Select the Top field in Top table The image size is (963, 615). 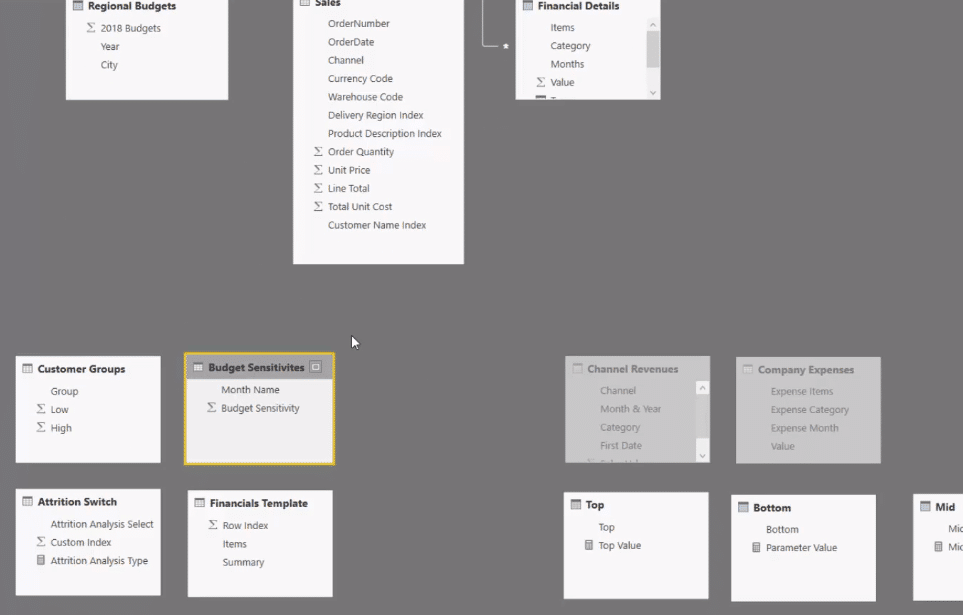(606, 527)
